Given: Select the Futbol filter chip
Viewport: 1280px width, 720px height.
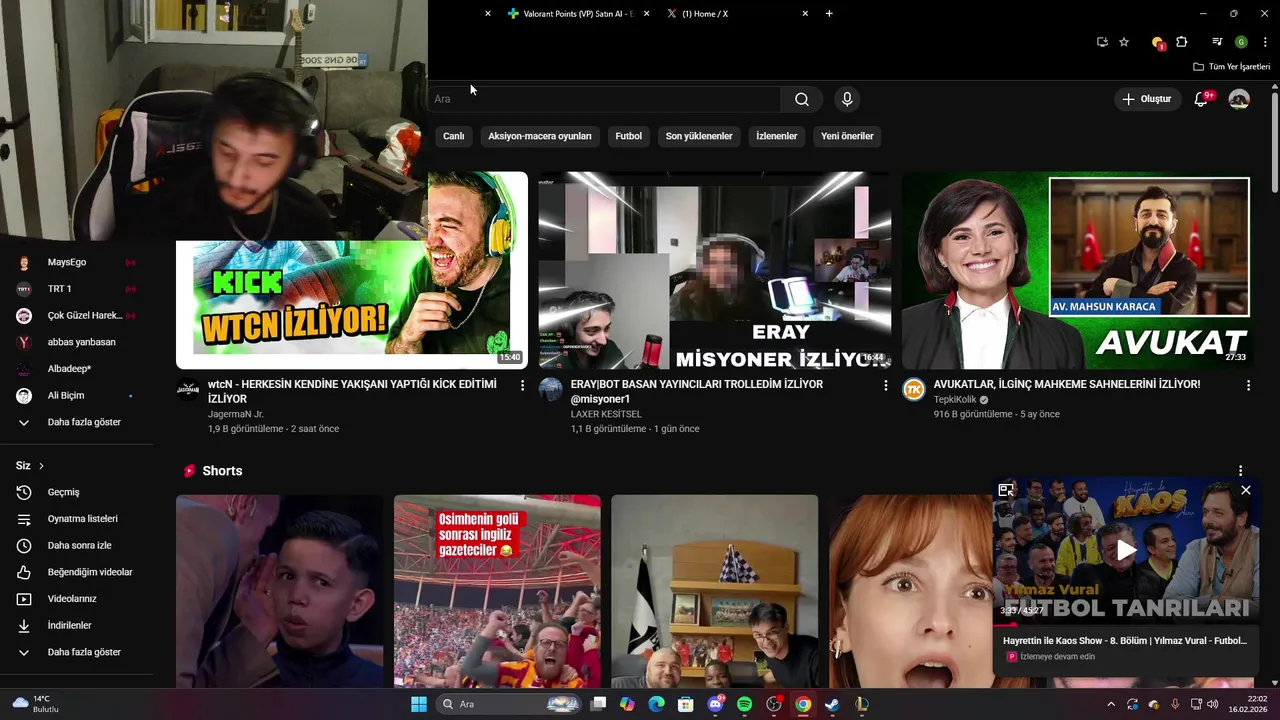Looking at the screenshot, I should pyautogui.click(x=629, y=136).
